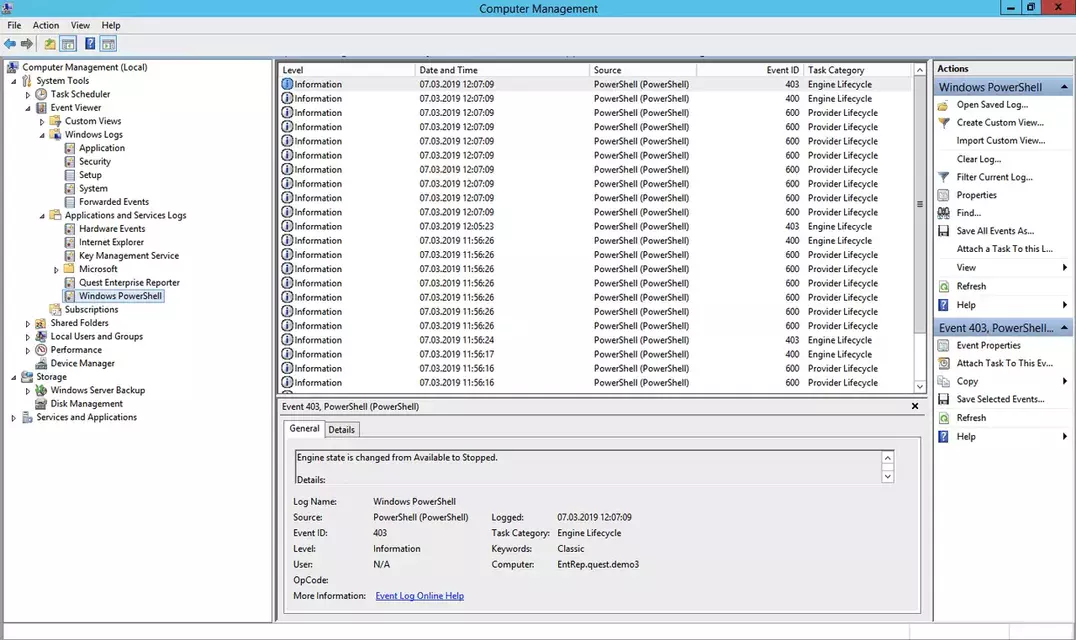Collapse the Windows Logs node
The height and width of the screenshot is (640, 1076).
tap(42, 135)
